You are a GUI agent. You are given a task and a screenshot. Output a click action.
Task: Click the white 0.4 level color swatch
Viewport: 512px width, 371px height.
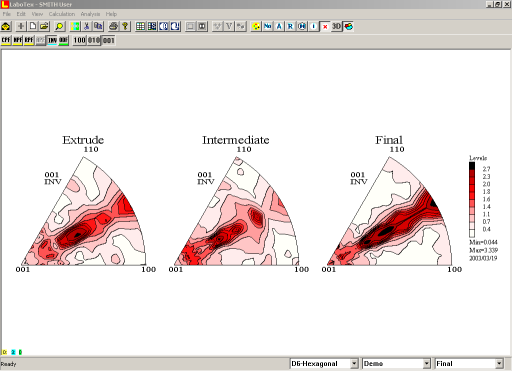(472, 233)
